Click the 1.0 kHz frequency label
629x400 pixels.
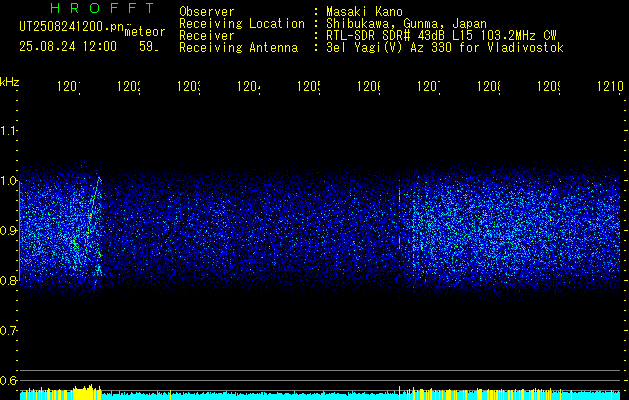coord(8,181)
